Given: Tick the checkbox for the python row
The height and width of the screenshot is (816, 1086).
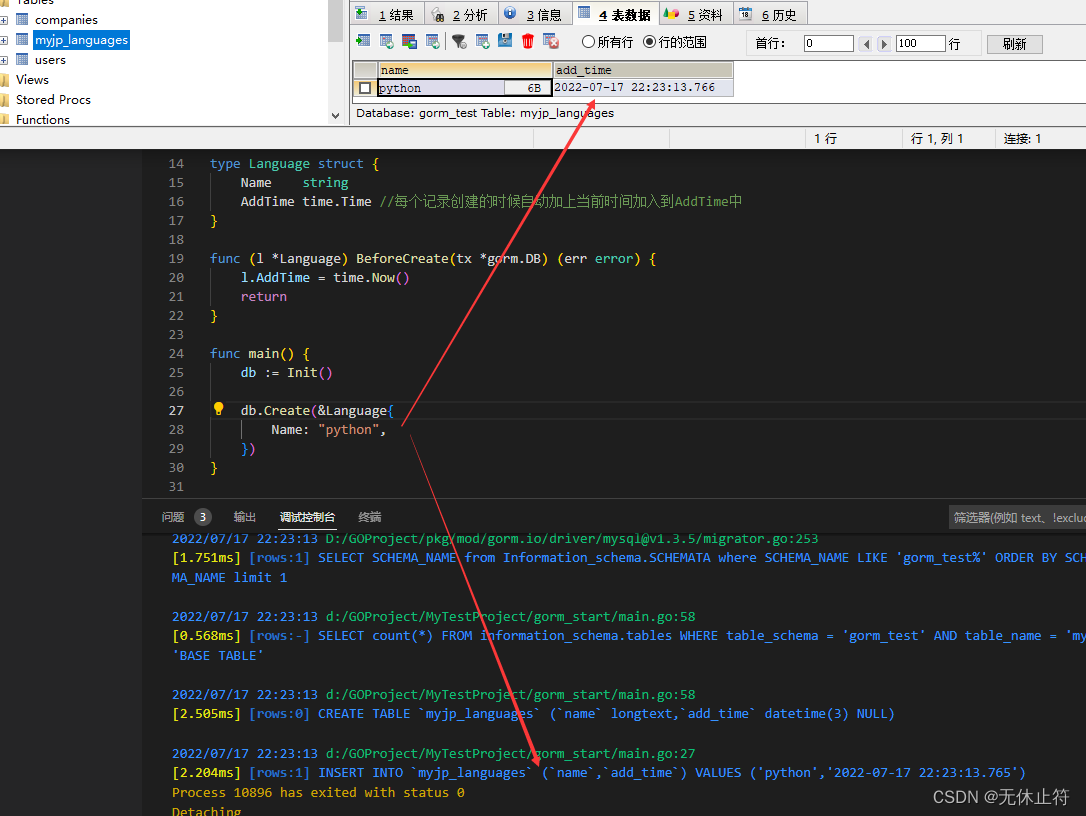Looking at the screenshot, I should point(364,88).
